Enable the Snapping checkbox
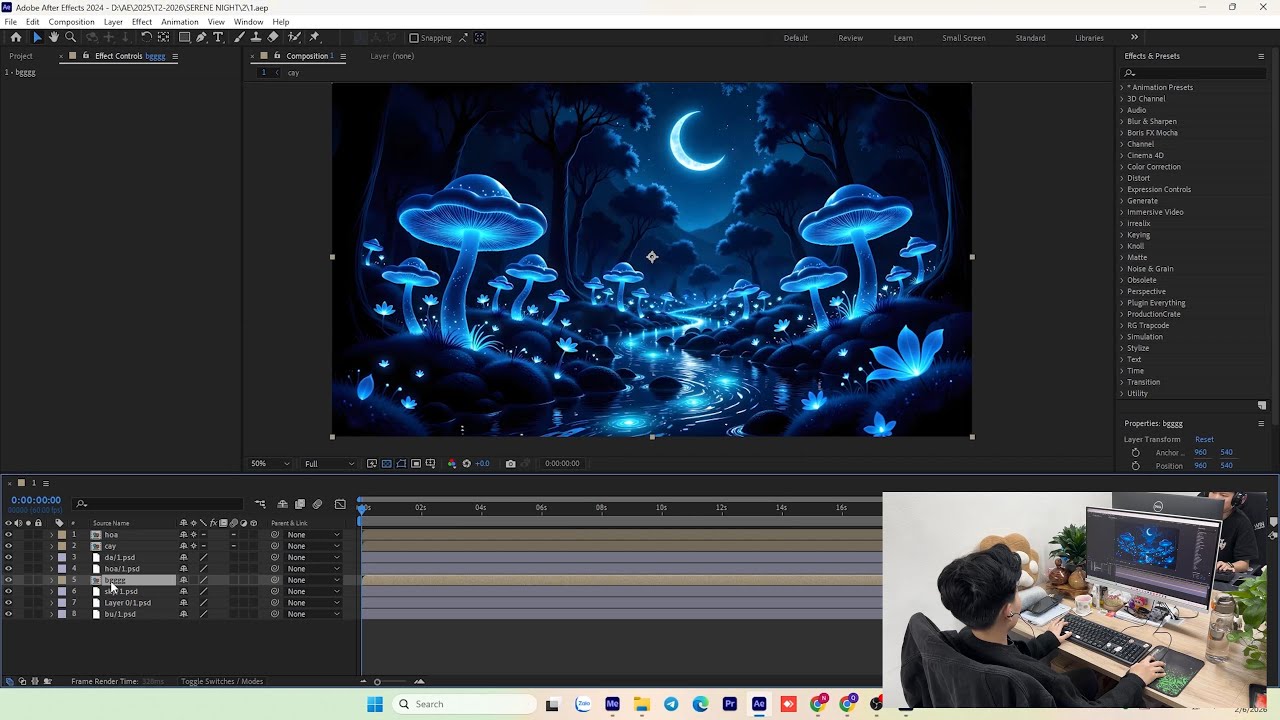 click(x=414, y=38)
